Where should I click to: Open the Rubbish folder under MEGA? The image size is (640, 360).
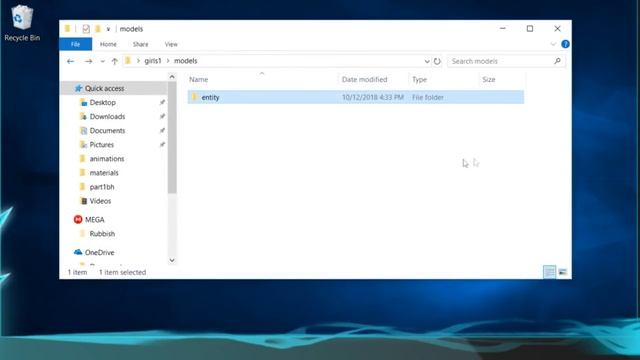(102, 234)
